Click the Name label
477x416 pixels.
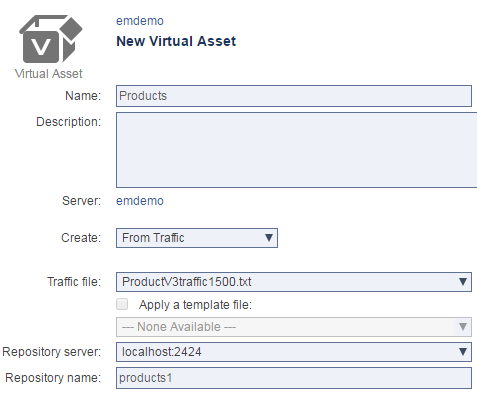[83, 96]
